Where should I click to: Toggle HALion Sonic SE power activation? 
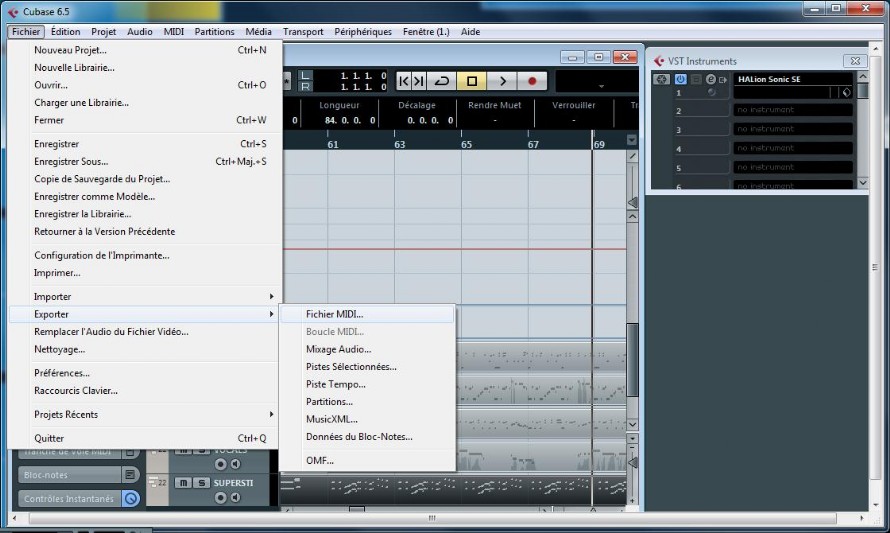point(681,79)
